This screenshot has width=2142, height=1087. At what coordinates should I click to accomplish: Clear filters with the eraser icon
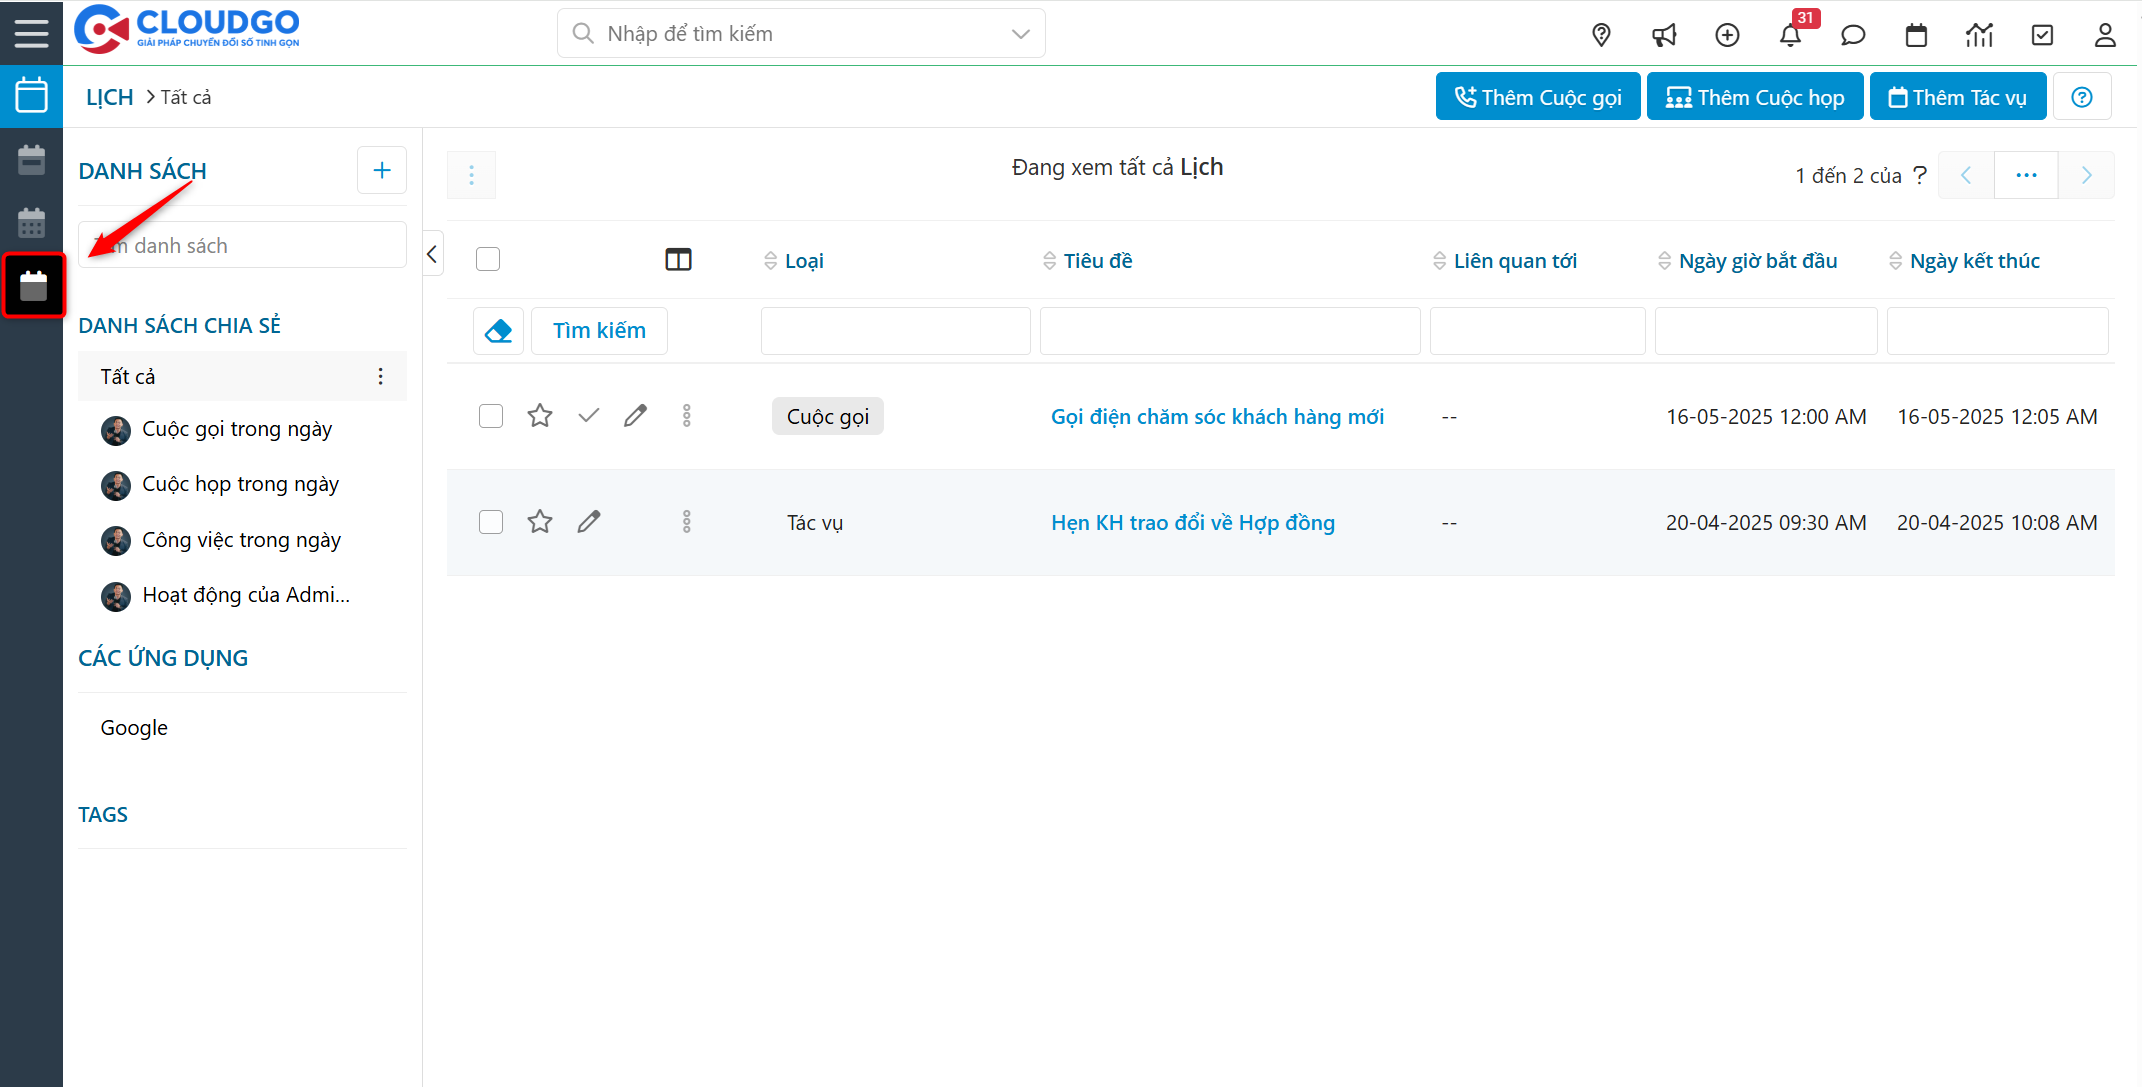tap(498, 330)
